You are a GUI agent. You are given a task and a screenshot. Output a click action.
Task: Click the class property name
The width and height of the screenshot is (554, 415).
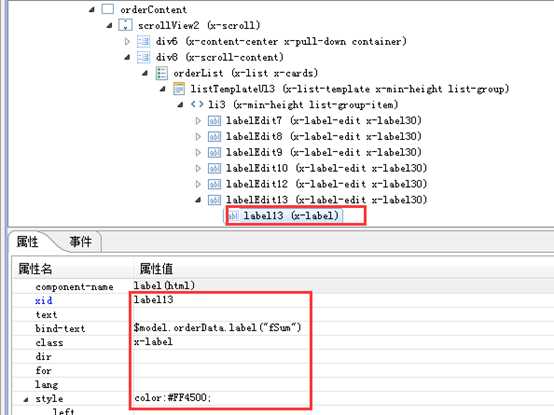[x=49, y=343]
